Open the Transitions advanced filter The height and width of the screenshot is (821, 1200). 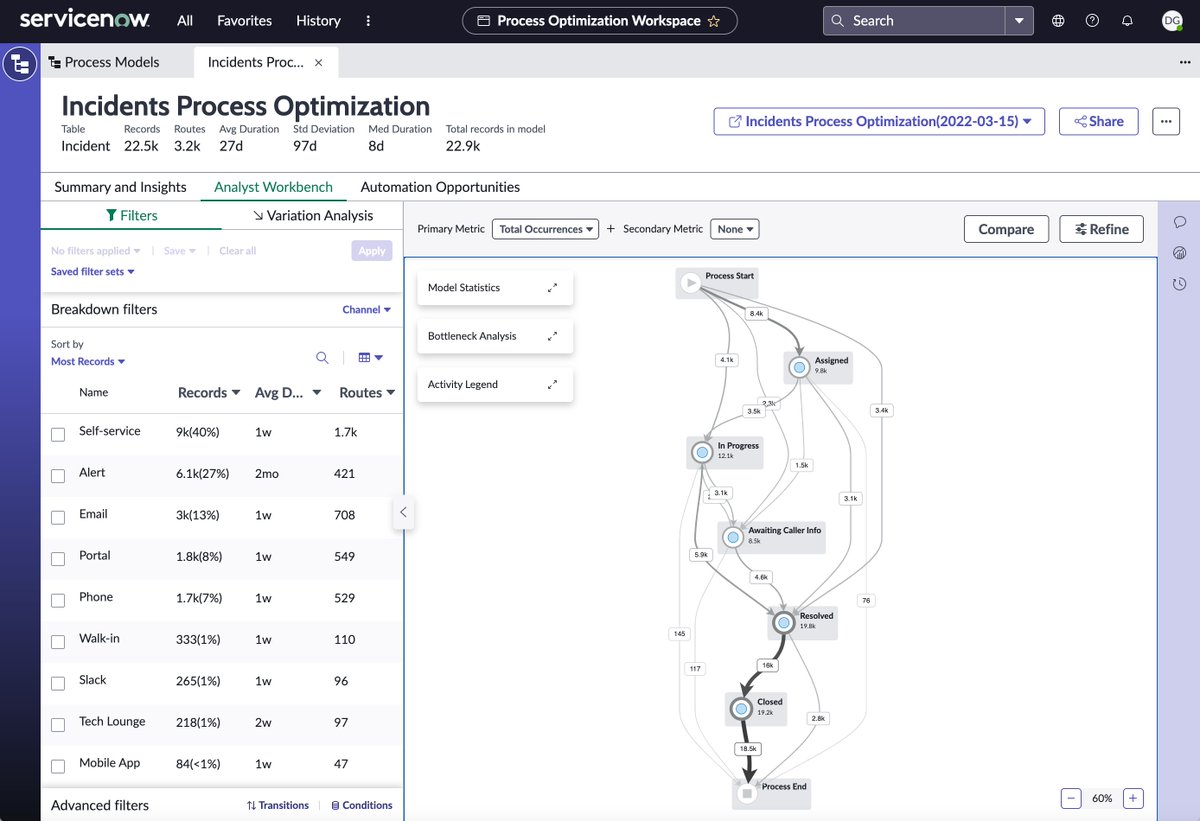pyautogui.click(x=277, y=805)
